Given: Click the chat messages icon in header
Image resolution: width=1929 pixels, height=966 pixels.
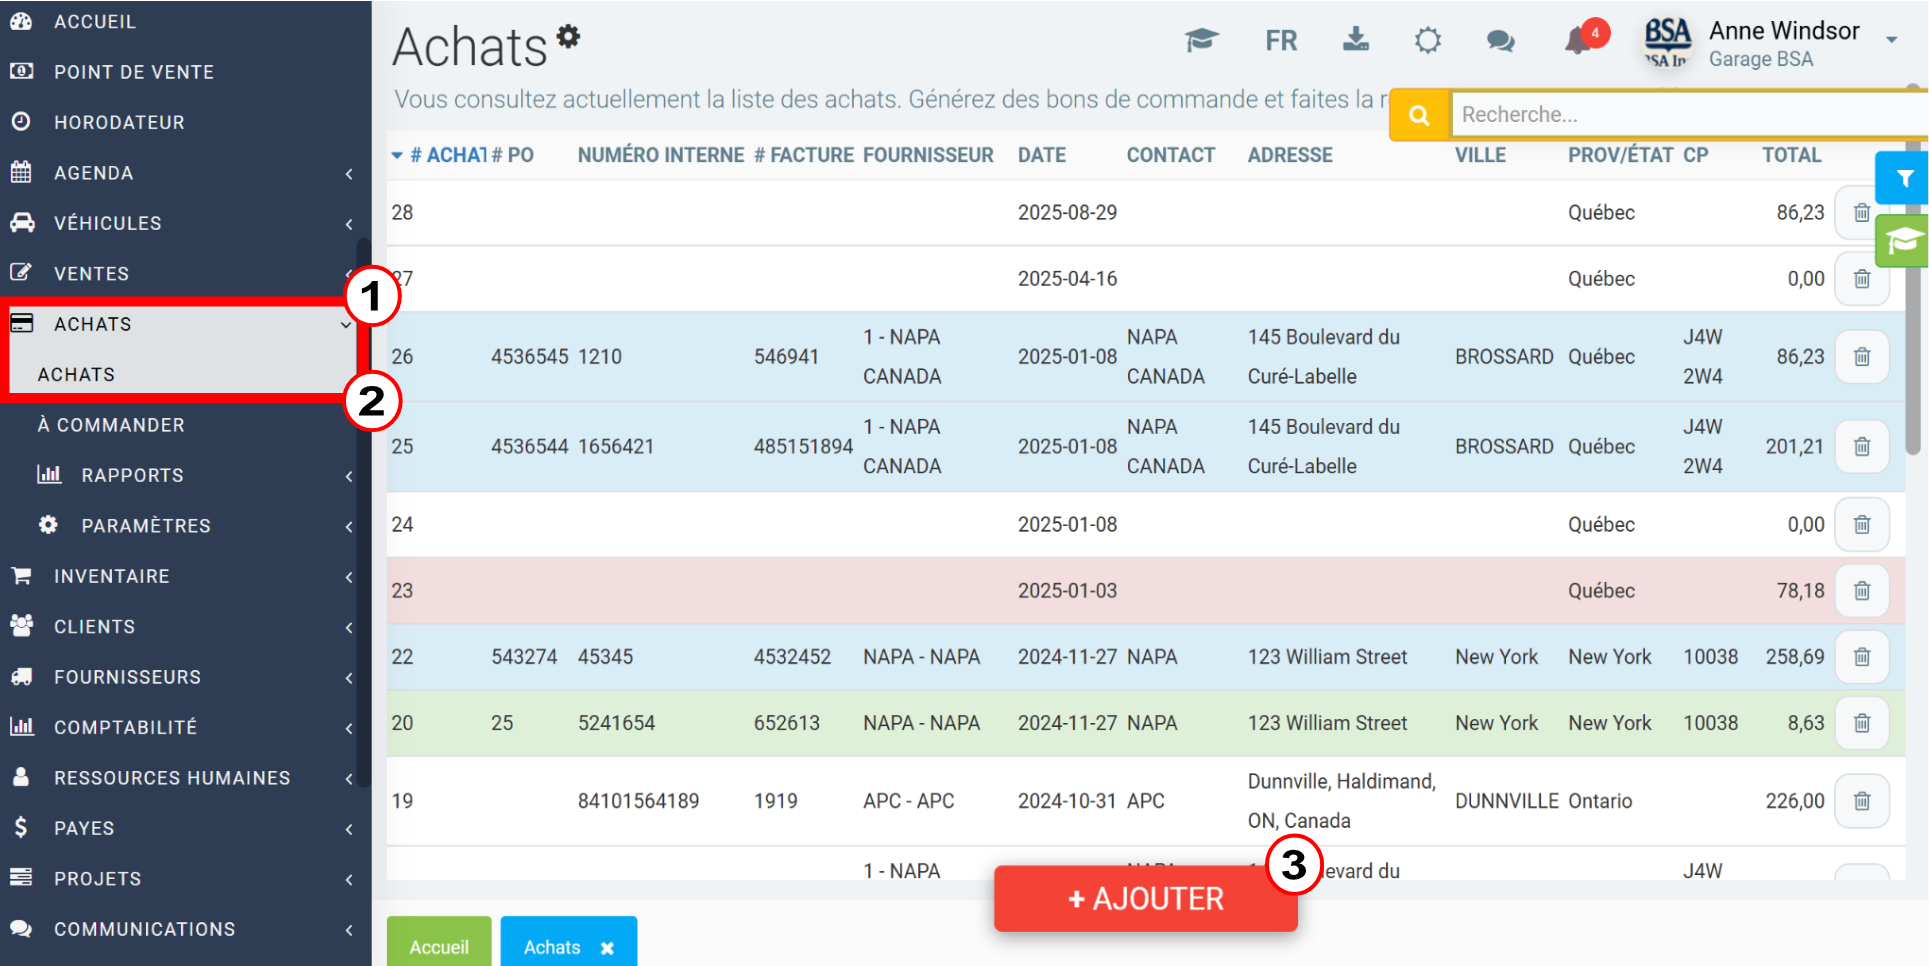Looking at the screenshot, I should (1500, 41).
